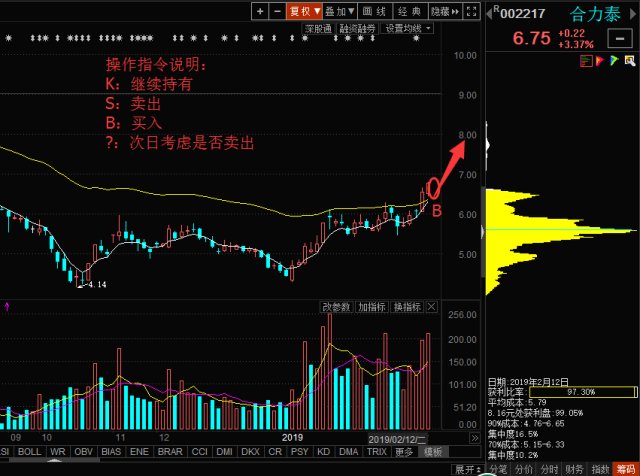This screenshot has width=640, height=476.
Task: Close the volume indicator panel X
Action: coord(431,307)
